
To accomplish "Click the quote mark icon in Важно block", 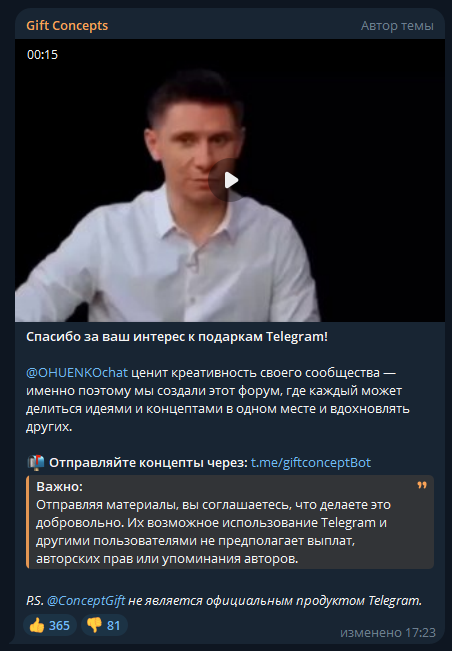I will coord(422,485).
